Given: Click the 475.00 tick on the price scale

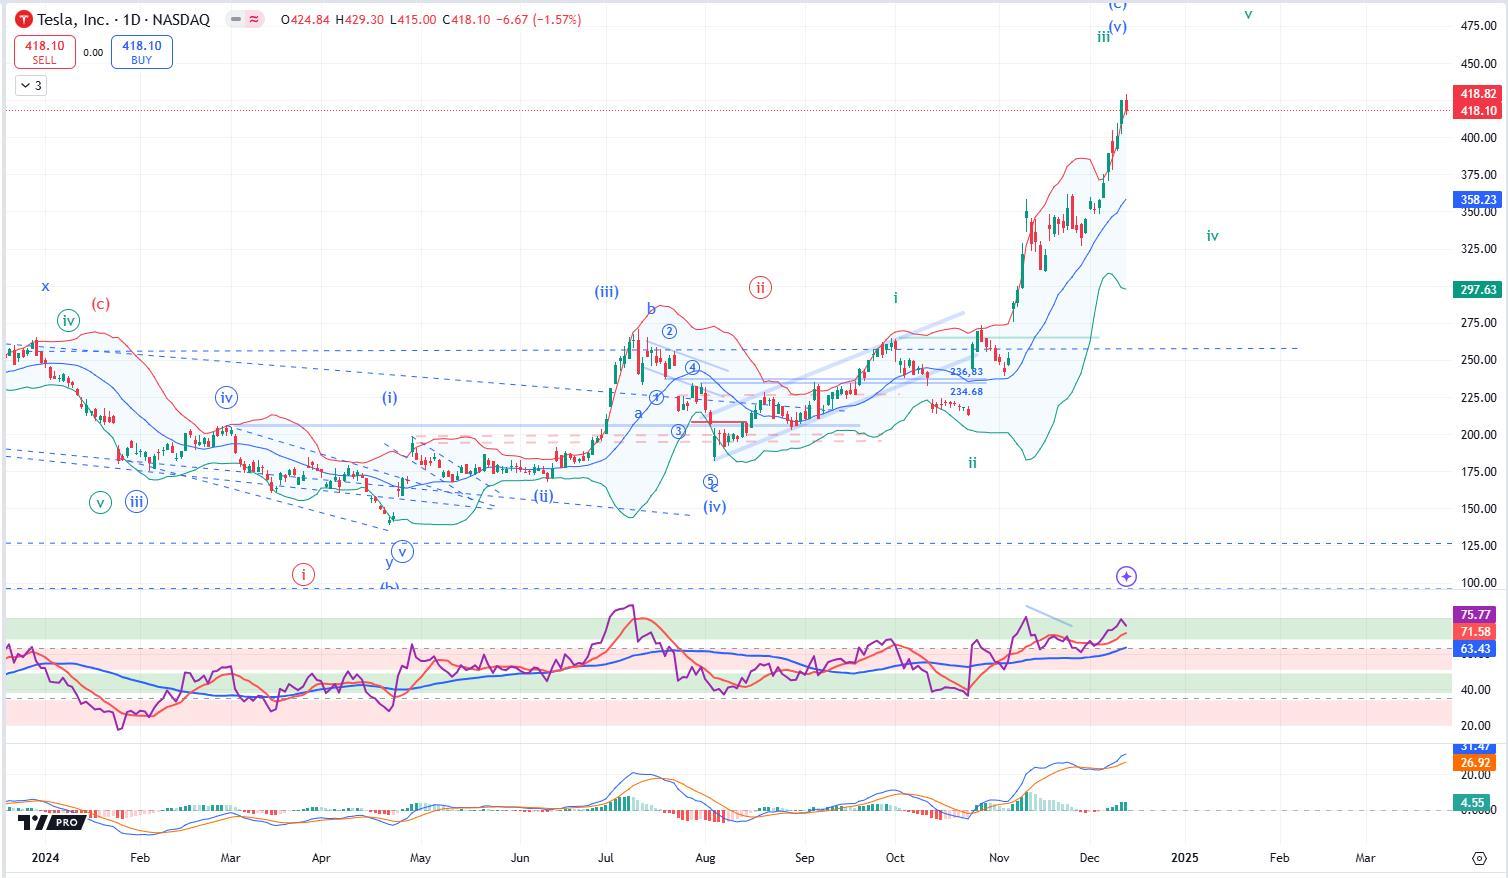Looking at the screenshot, I should pyautogui.click(x=1478, y=26).
